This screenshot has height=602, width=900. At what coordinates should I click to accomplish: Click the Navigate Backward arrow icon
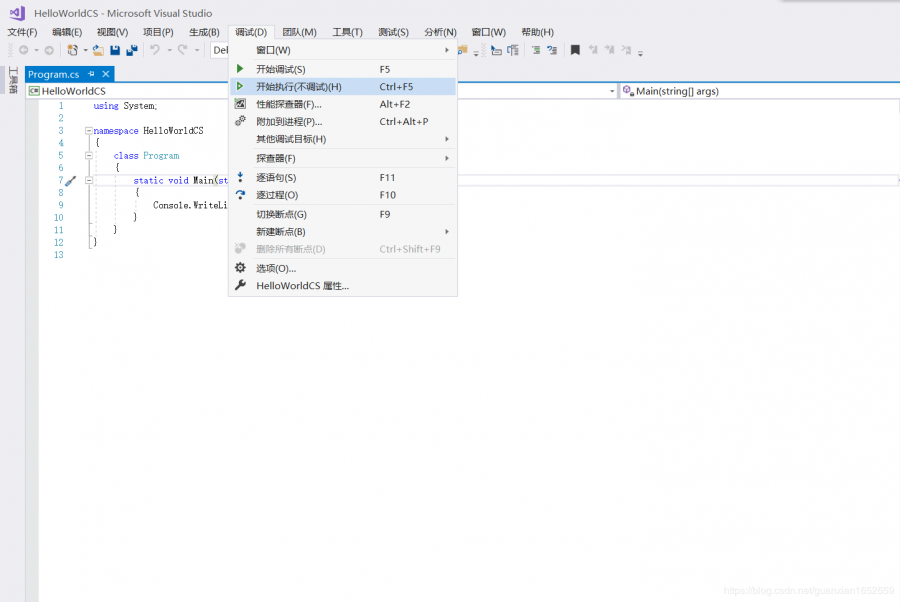tap(24, 49)
